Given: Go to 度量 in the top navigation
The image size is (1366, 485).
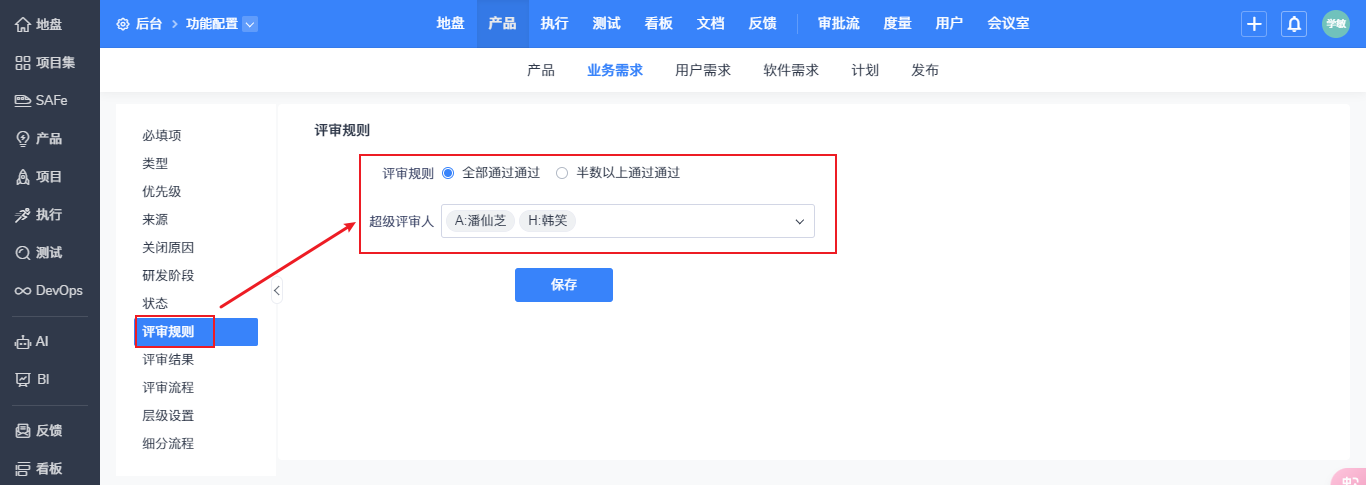Looking at the screenshot, I should 897,24.
